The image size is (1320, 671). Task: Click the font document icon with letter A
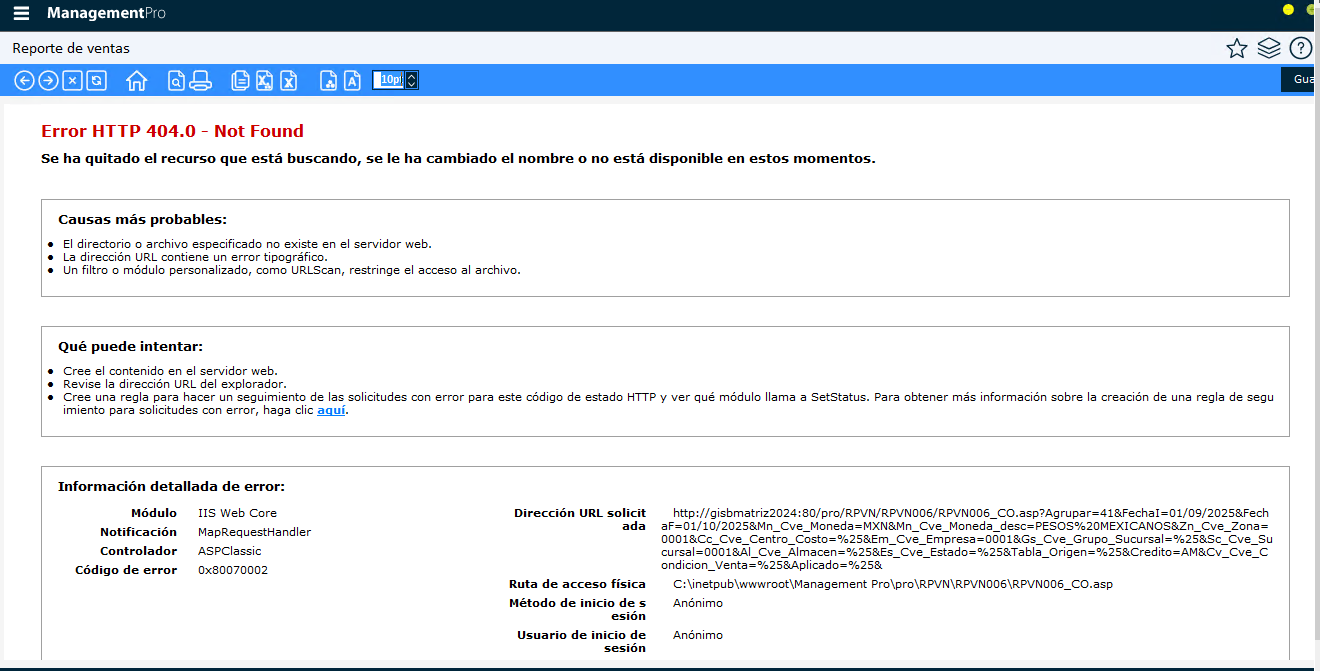352,81
